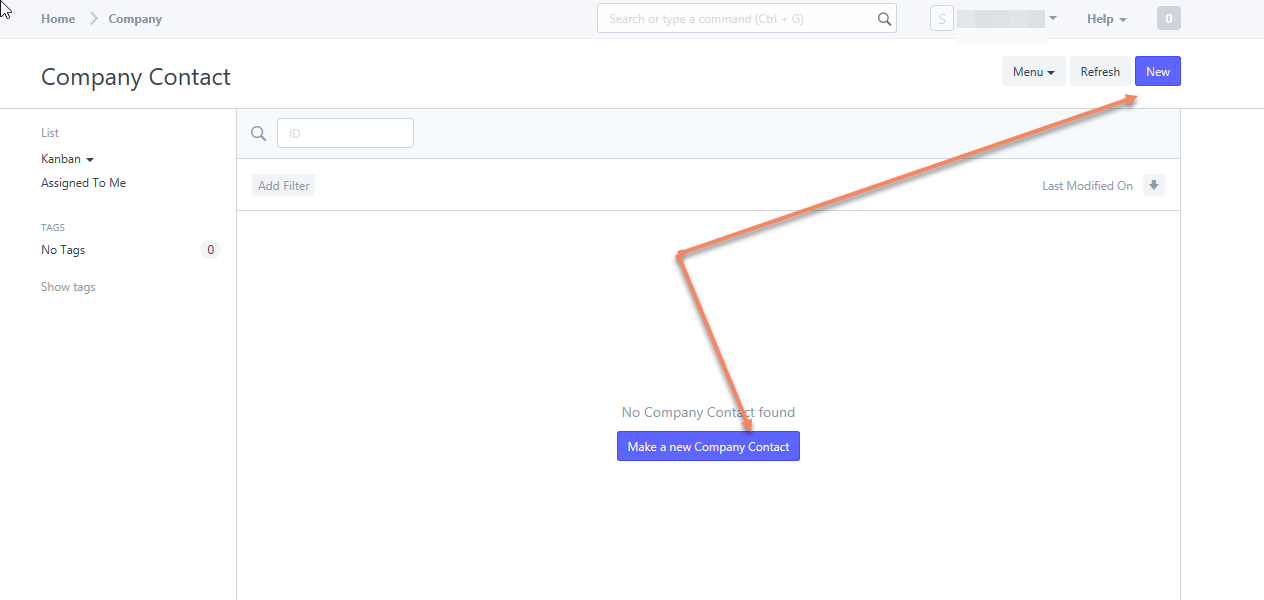Open the Company breadcrumb link

[x=135, y=19]
